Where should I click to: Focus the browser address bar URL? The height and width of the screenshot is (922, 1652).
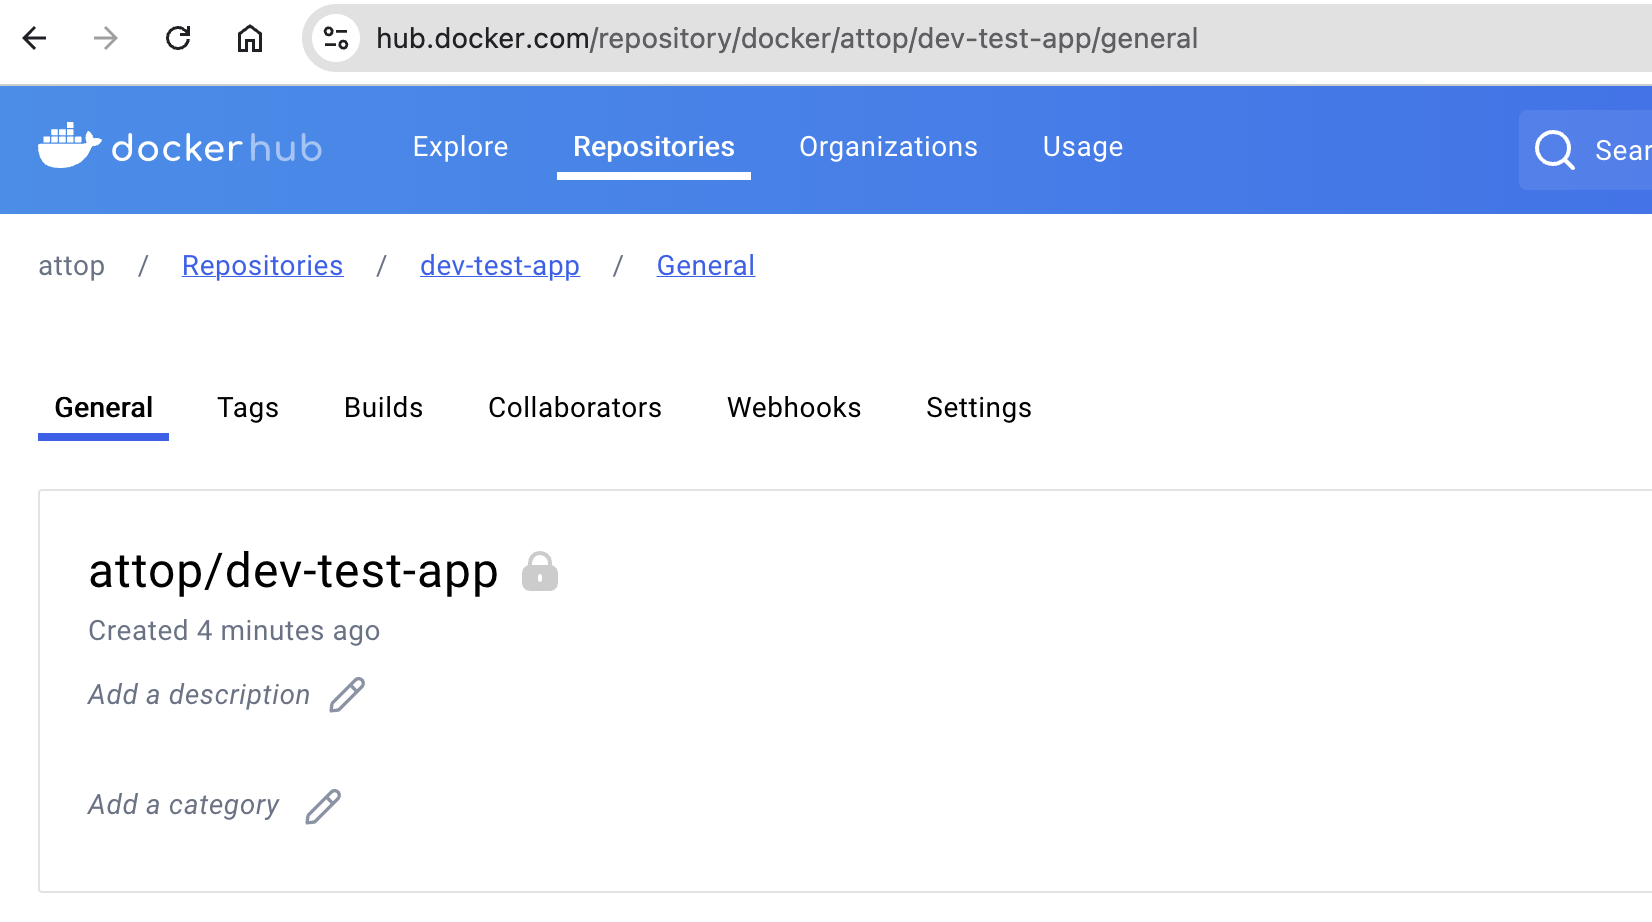(787, 38)
